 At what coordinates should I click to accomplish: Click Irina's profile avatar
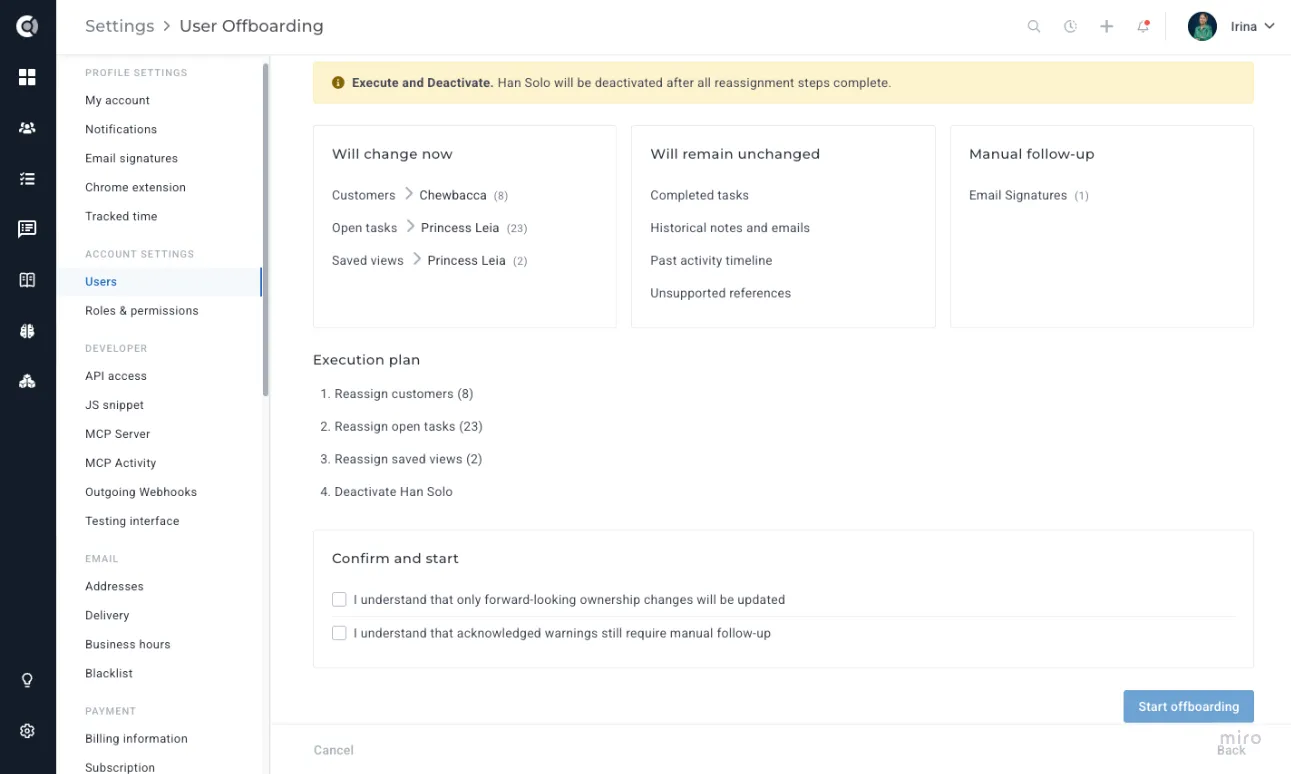coord(1202,27)
